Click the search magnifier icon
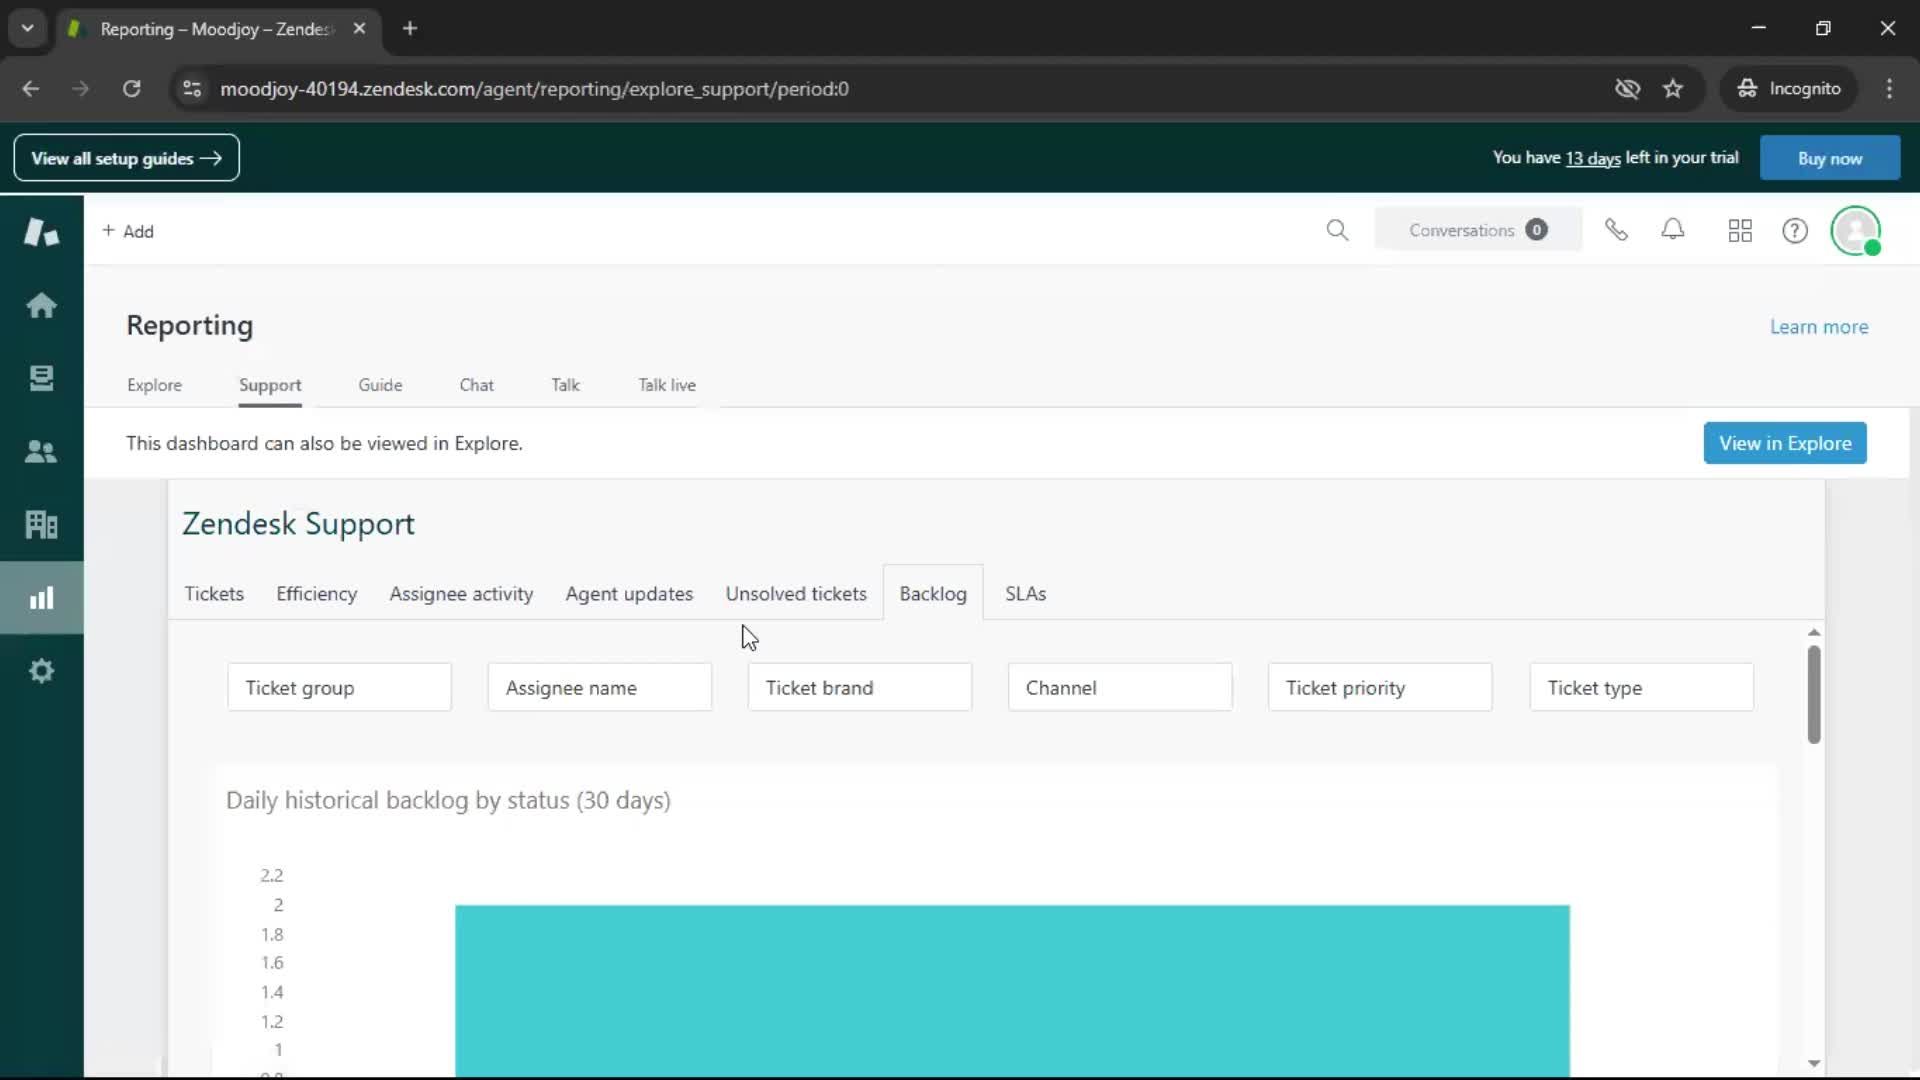The width and height of the screenshot is (1920, 1080). [1337, 231]
